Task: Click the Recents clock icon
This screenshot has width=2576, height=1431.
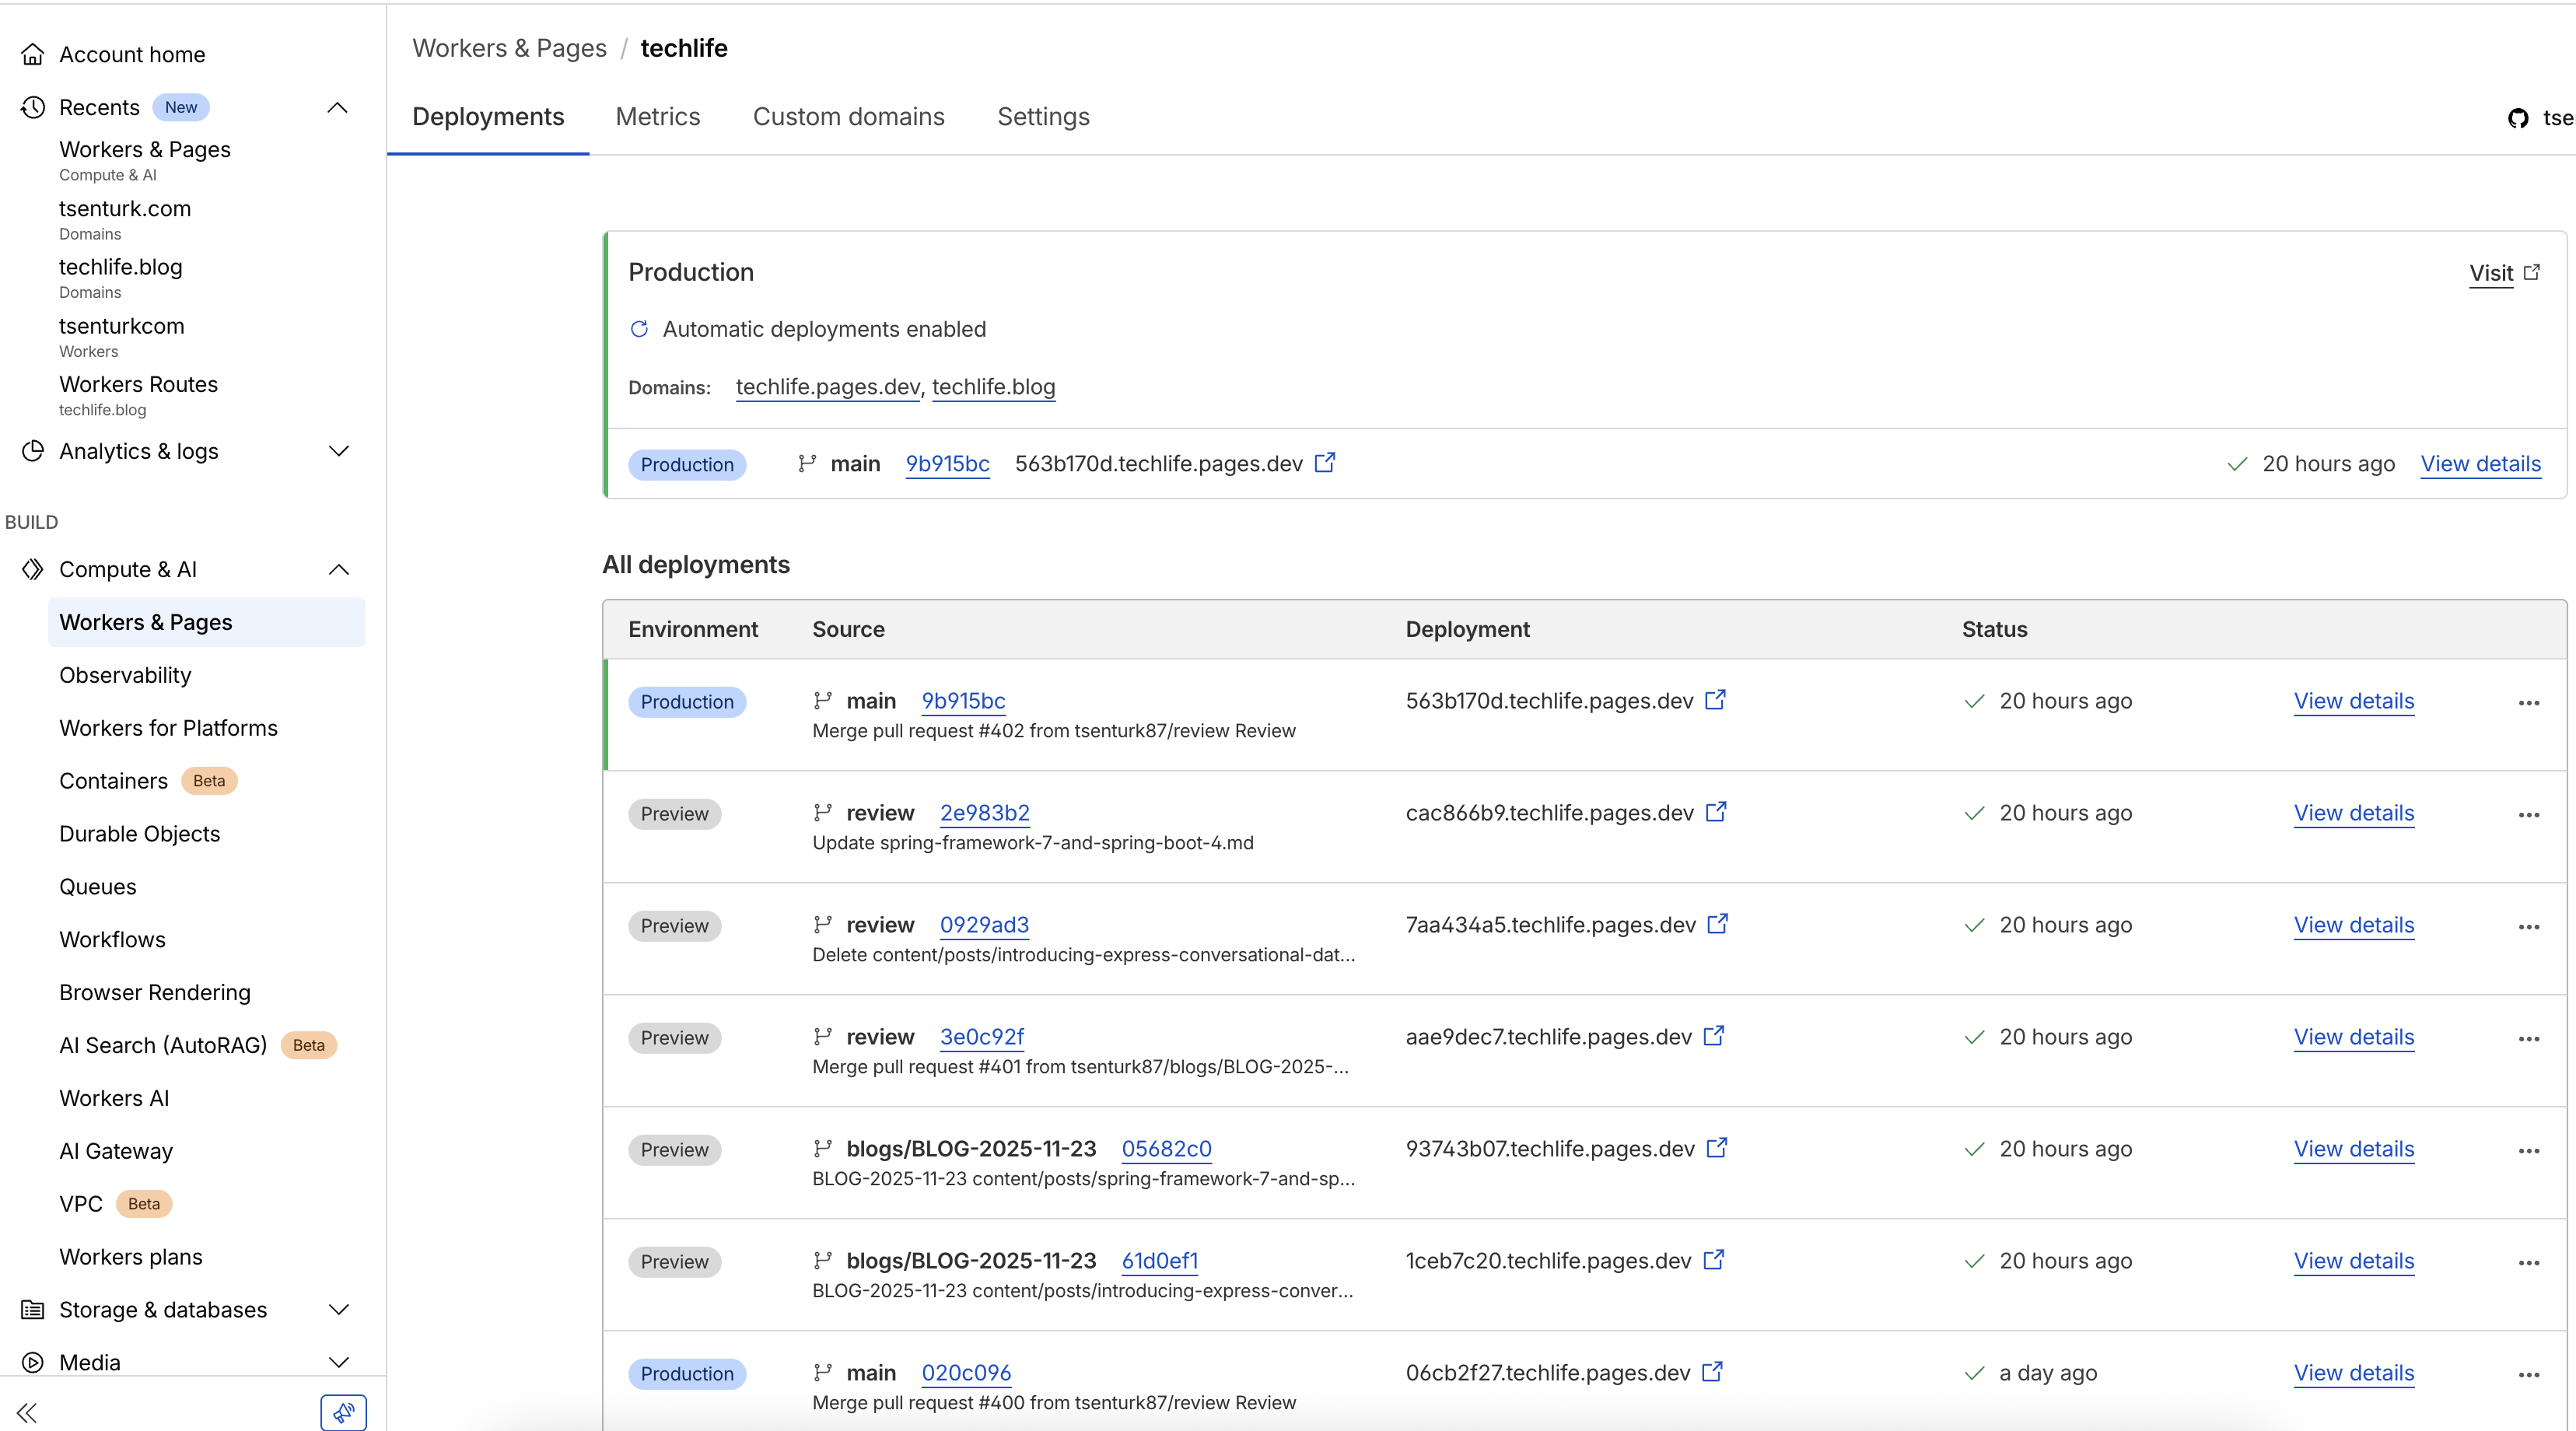Action: click(33, 106)
